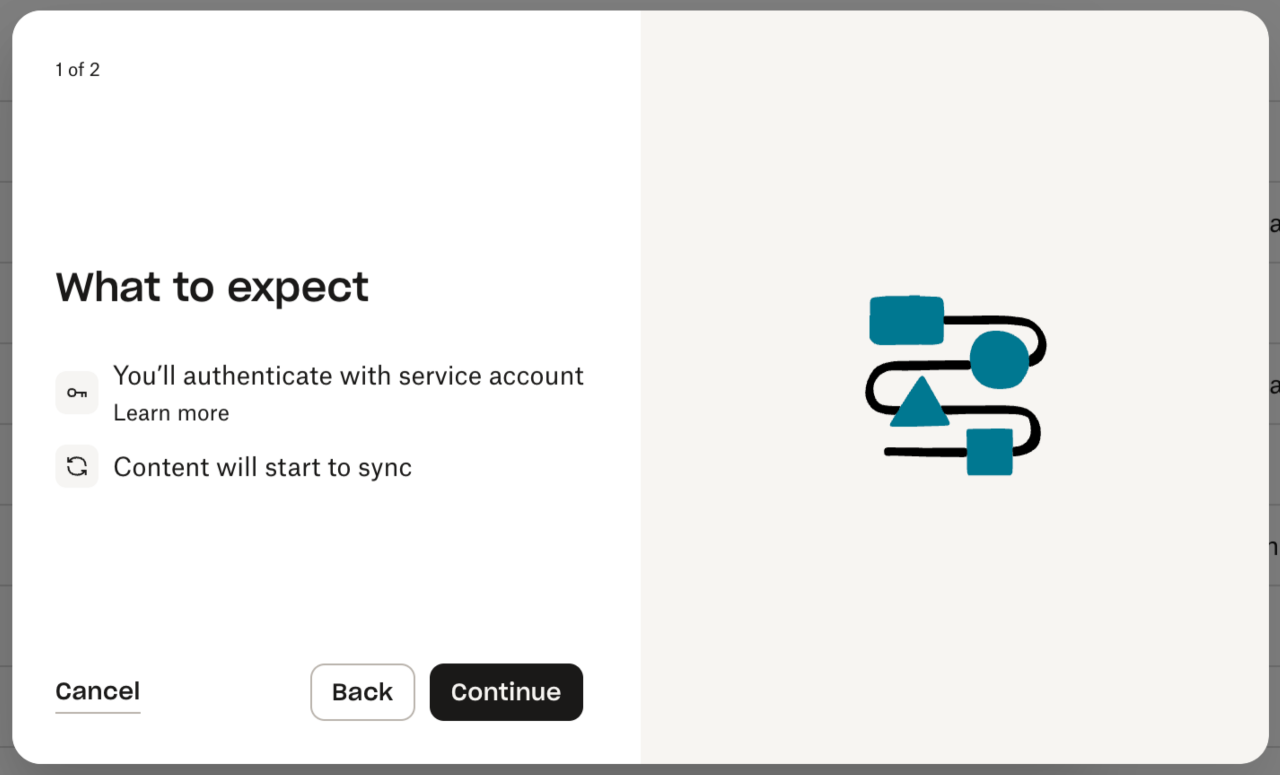1280x775 pixels.
Task: Select the teal rounded rectangle in the illustration
Action: click(x=906, y=320)
